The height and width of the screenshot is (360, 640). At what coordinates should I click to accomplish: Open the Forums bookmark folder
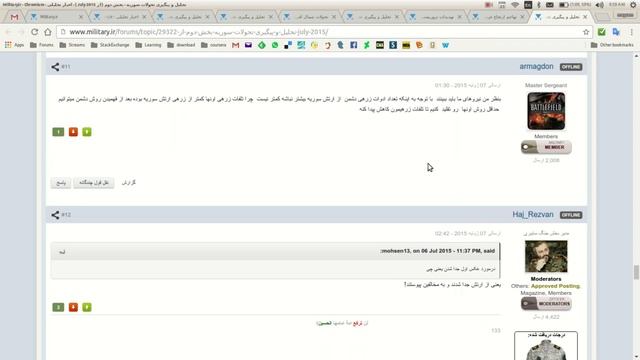tap(42, 45)
